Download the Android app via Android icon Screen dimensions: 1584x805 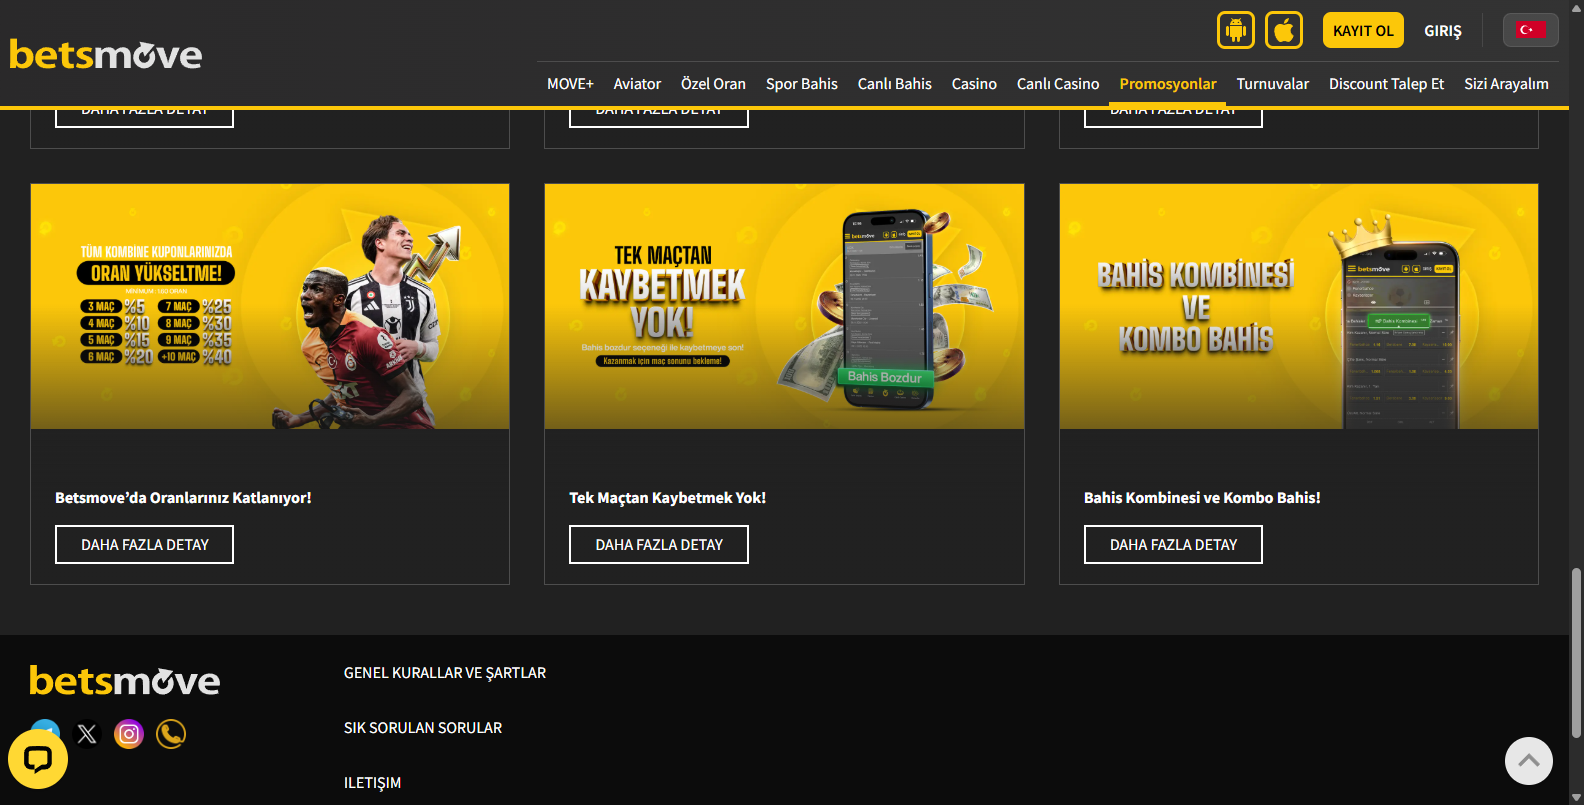1236,30
